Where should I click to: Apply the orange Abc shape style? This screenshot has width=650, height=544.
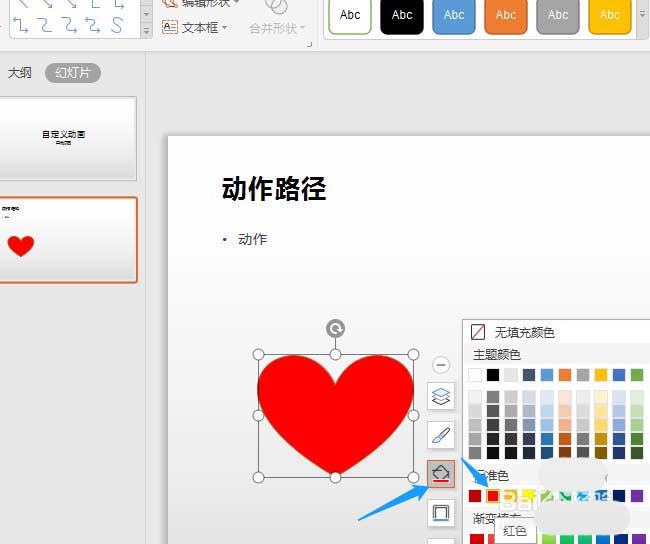pyautogui.click(x=506, y=15)
